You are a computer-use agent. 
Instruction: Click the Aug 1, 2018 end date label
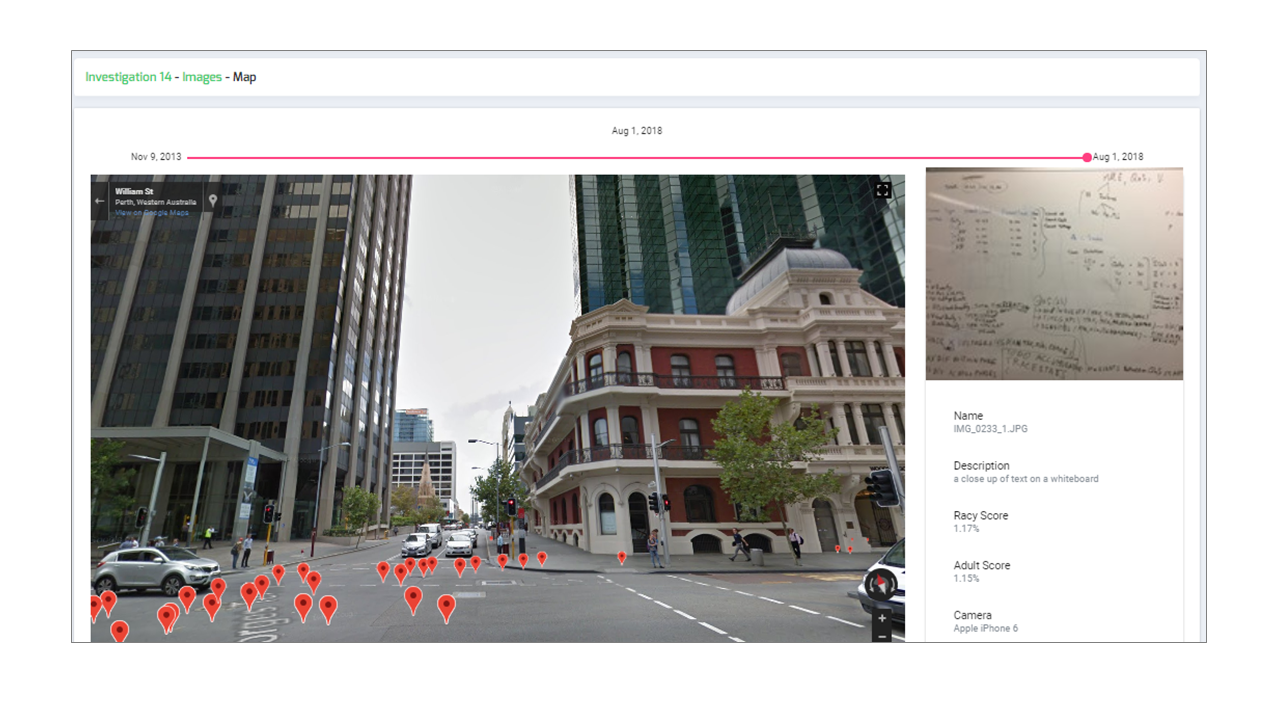(1118, 157)
